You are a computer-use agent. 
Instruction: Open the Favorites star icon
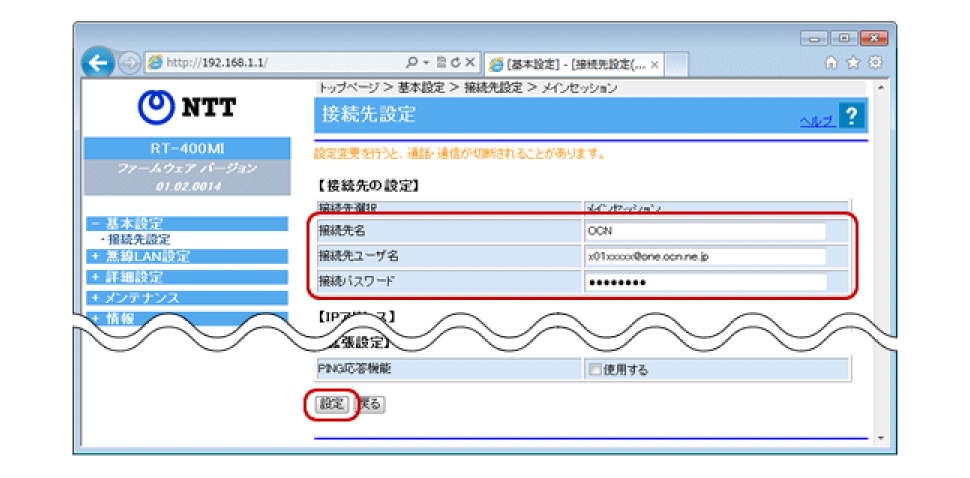click(x=856, y=63)
